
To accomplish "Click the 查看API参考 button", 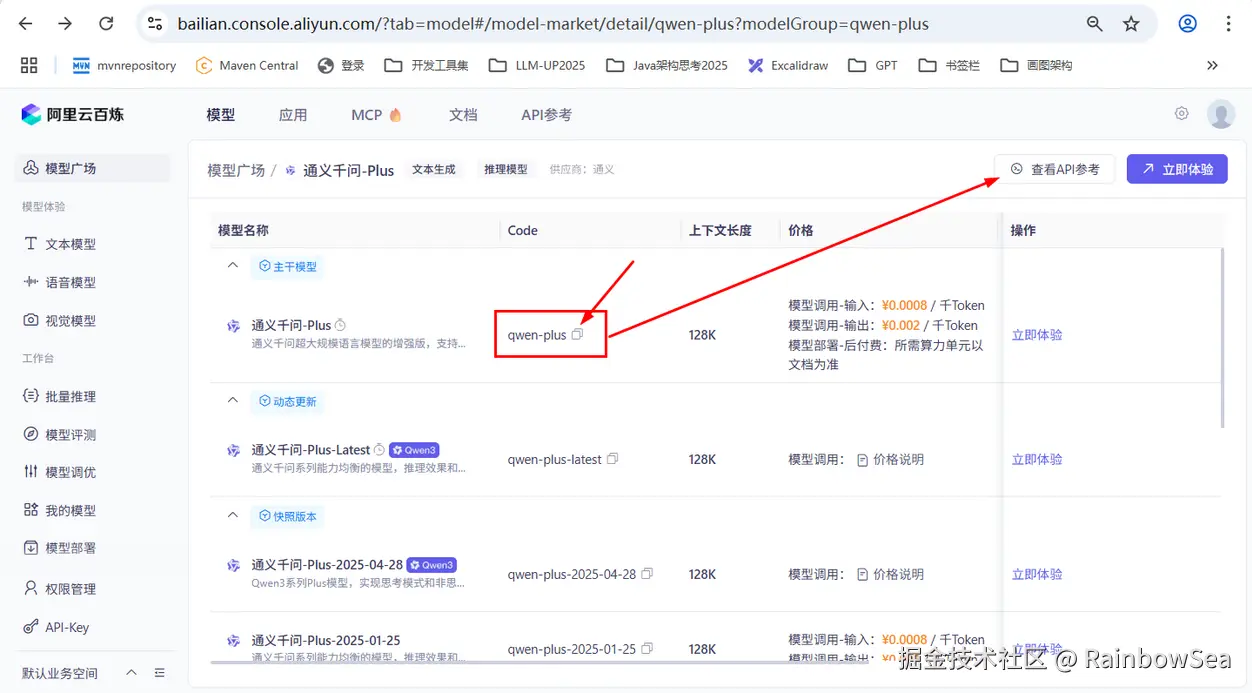I will point(1054,169).
